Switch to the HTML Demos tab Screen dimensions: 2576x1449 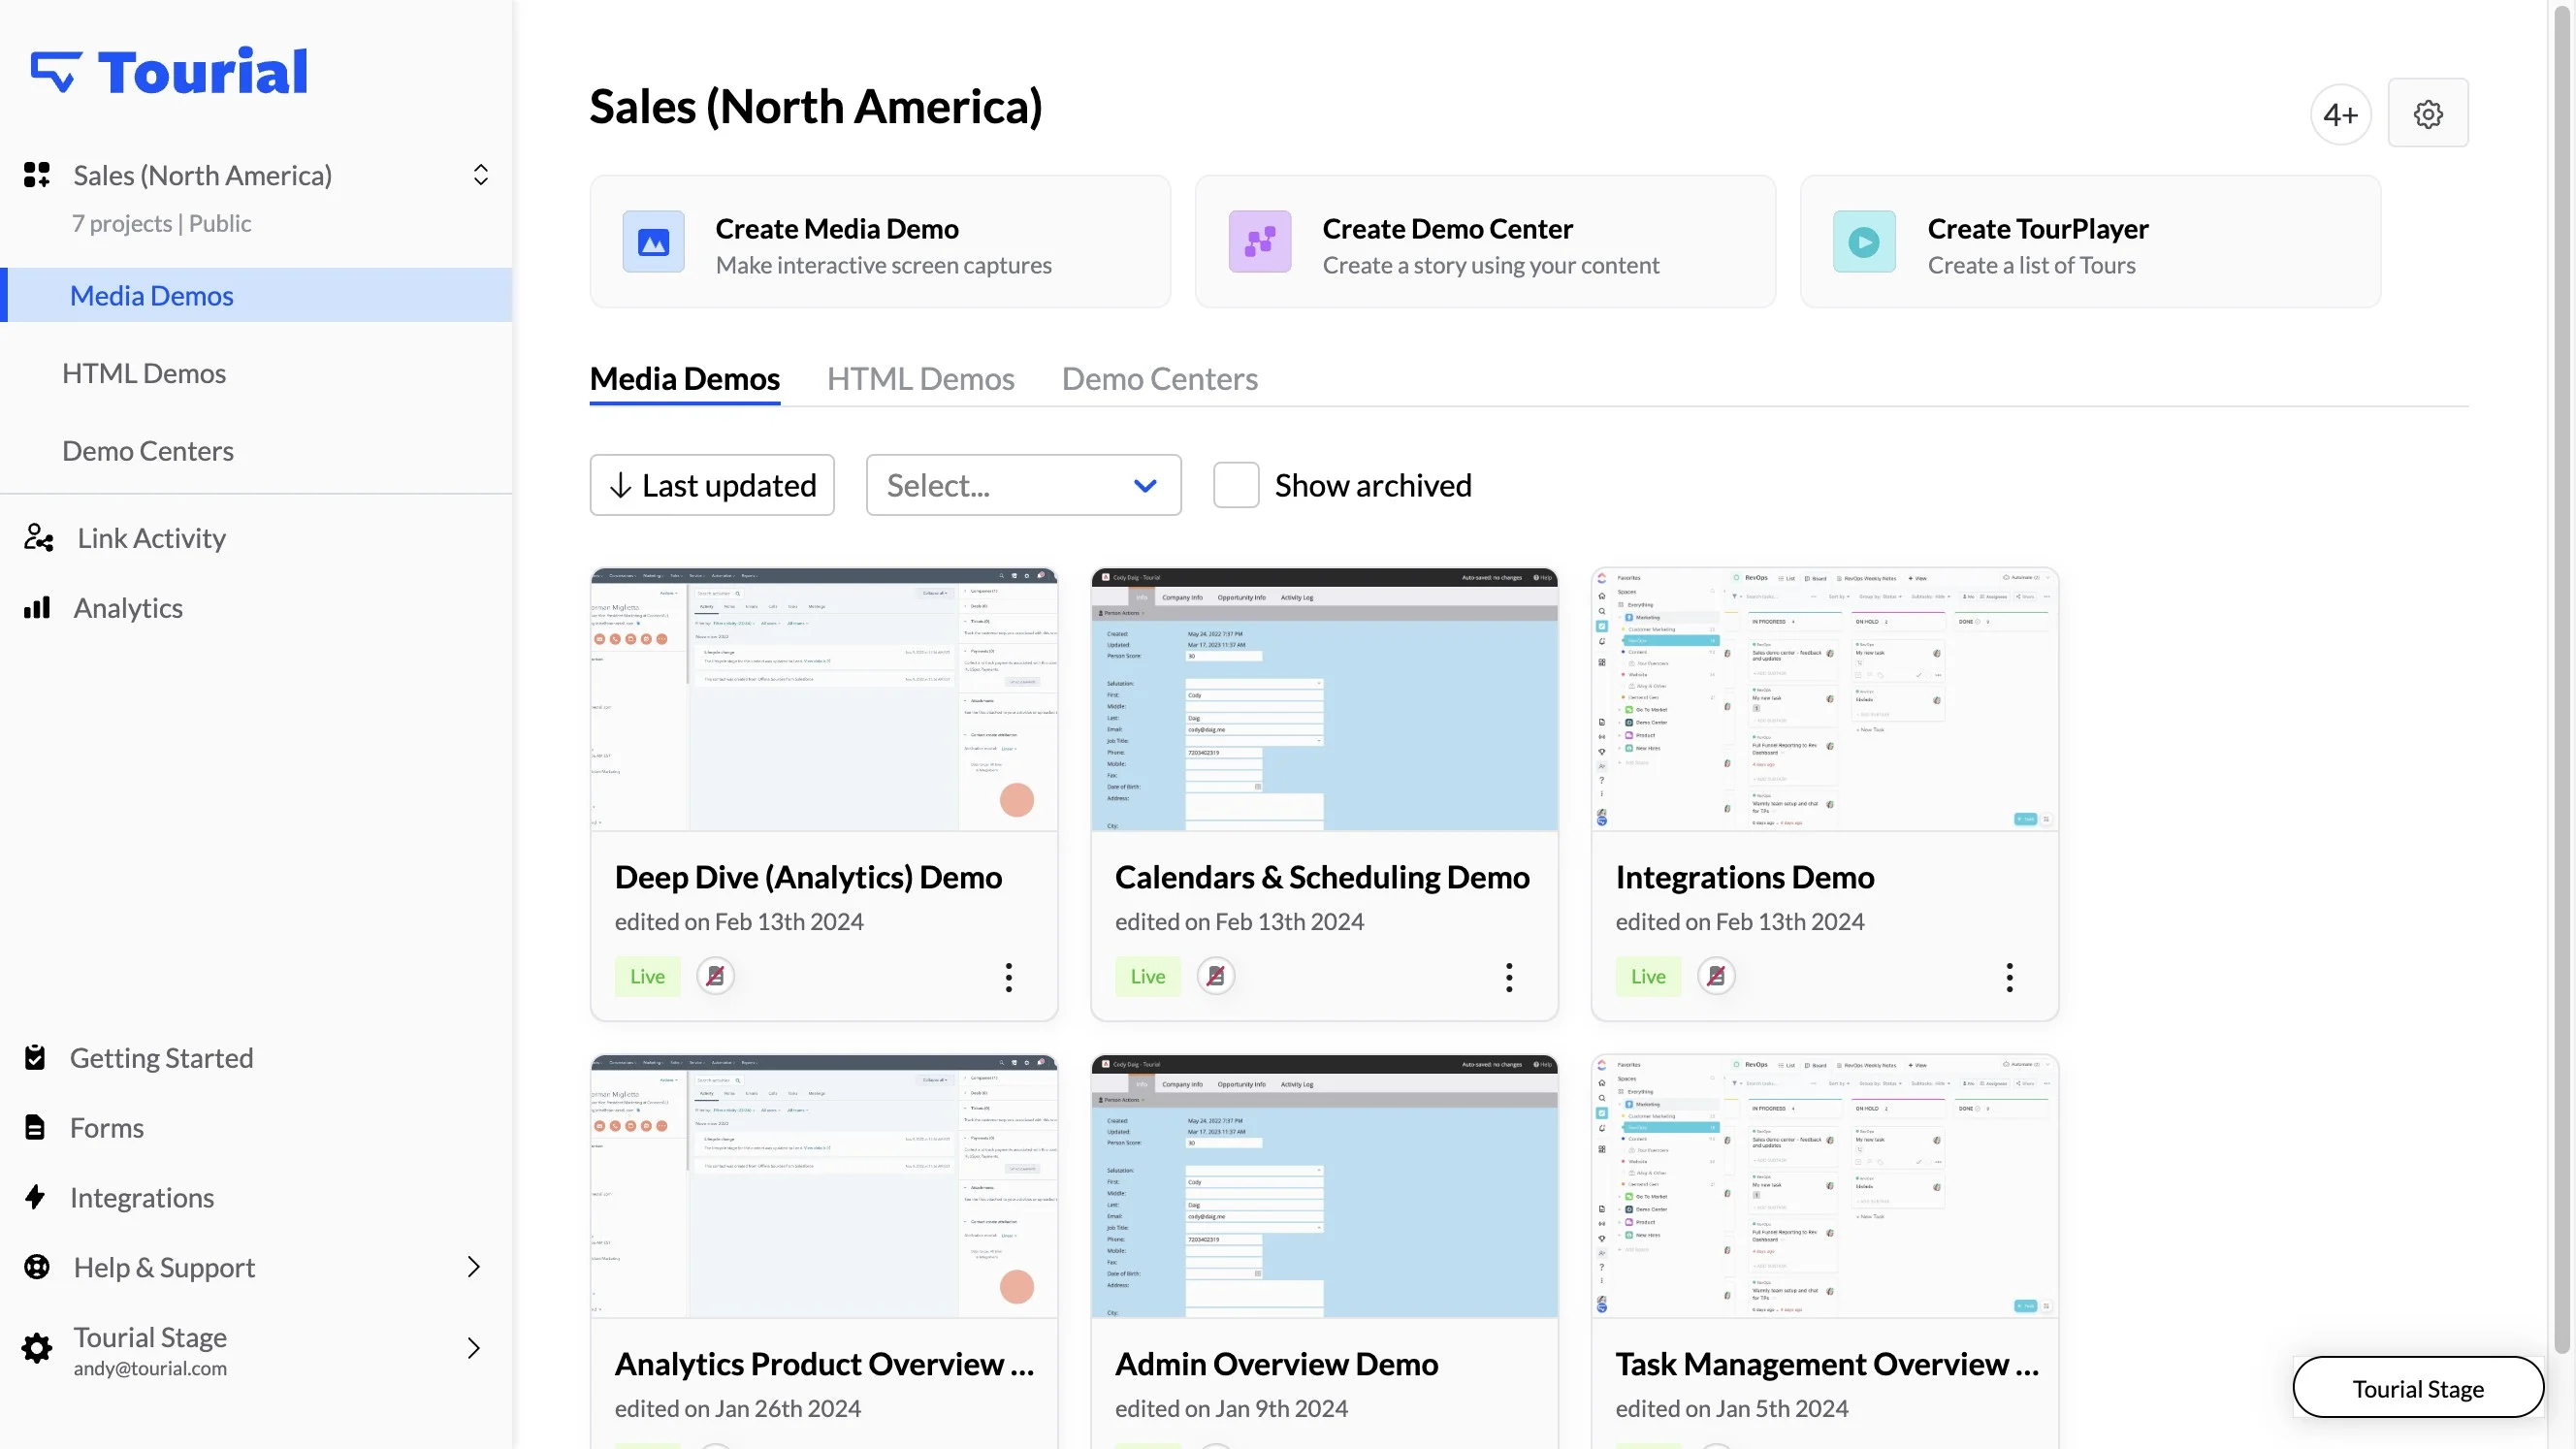(921, 379)
